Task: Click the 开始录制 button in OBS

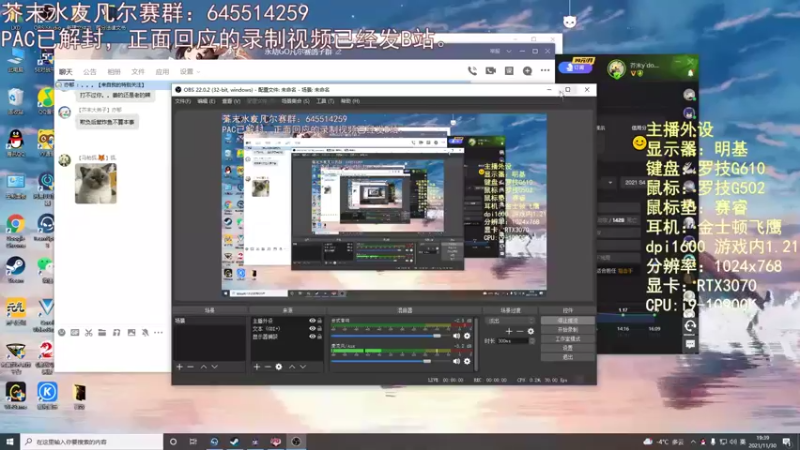Action: click(567, 330)
